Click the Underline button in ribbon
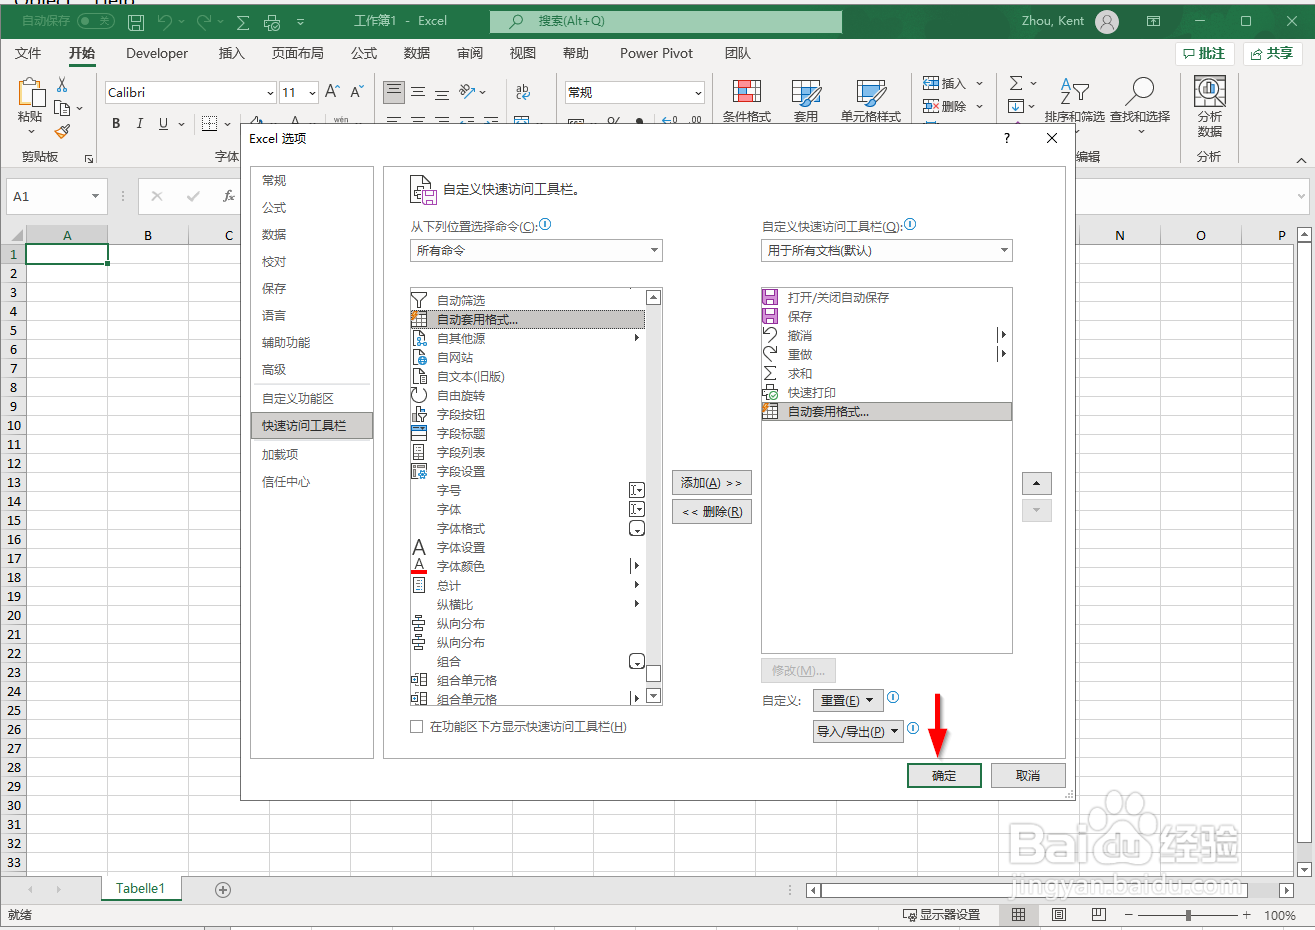1315x930 pixels. pos(162,123)
